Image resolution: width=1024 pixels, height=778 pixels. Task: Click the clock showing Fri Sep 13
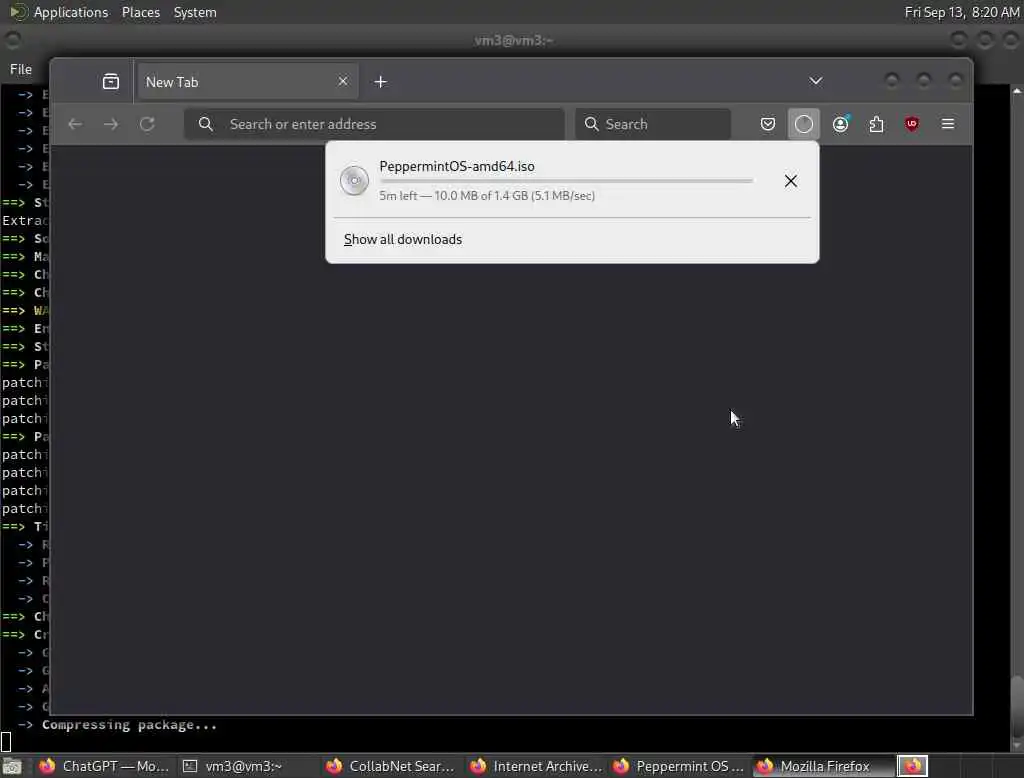(962, 12)
